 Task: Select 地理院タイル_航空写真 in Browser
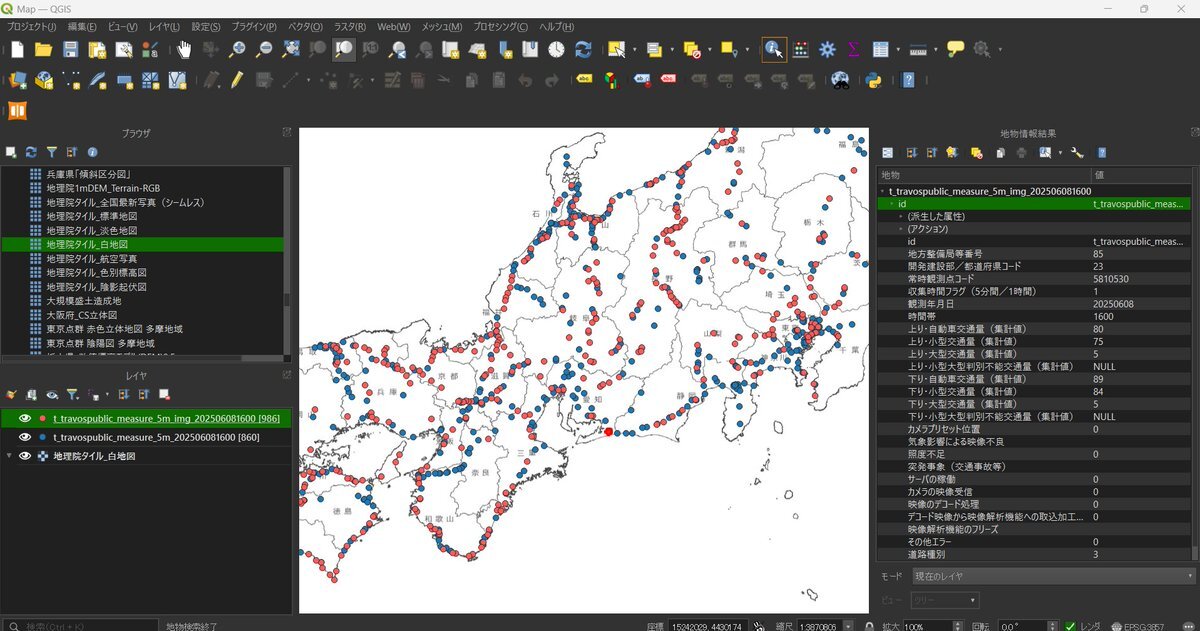pyautogui.click(x=91, y=258)
